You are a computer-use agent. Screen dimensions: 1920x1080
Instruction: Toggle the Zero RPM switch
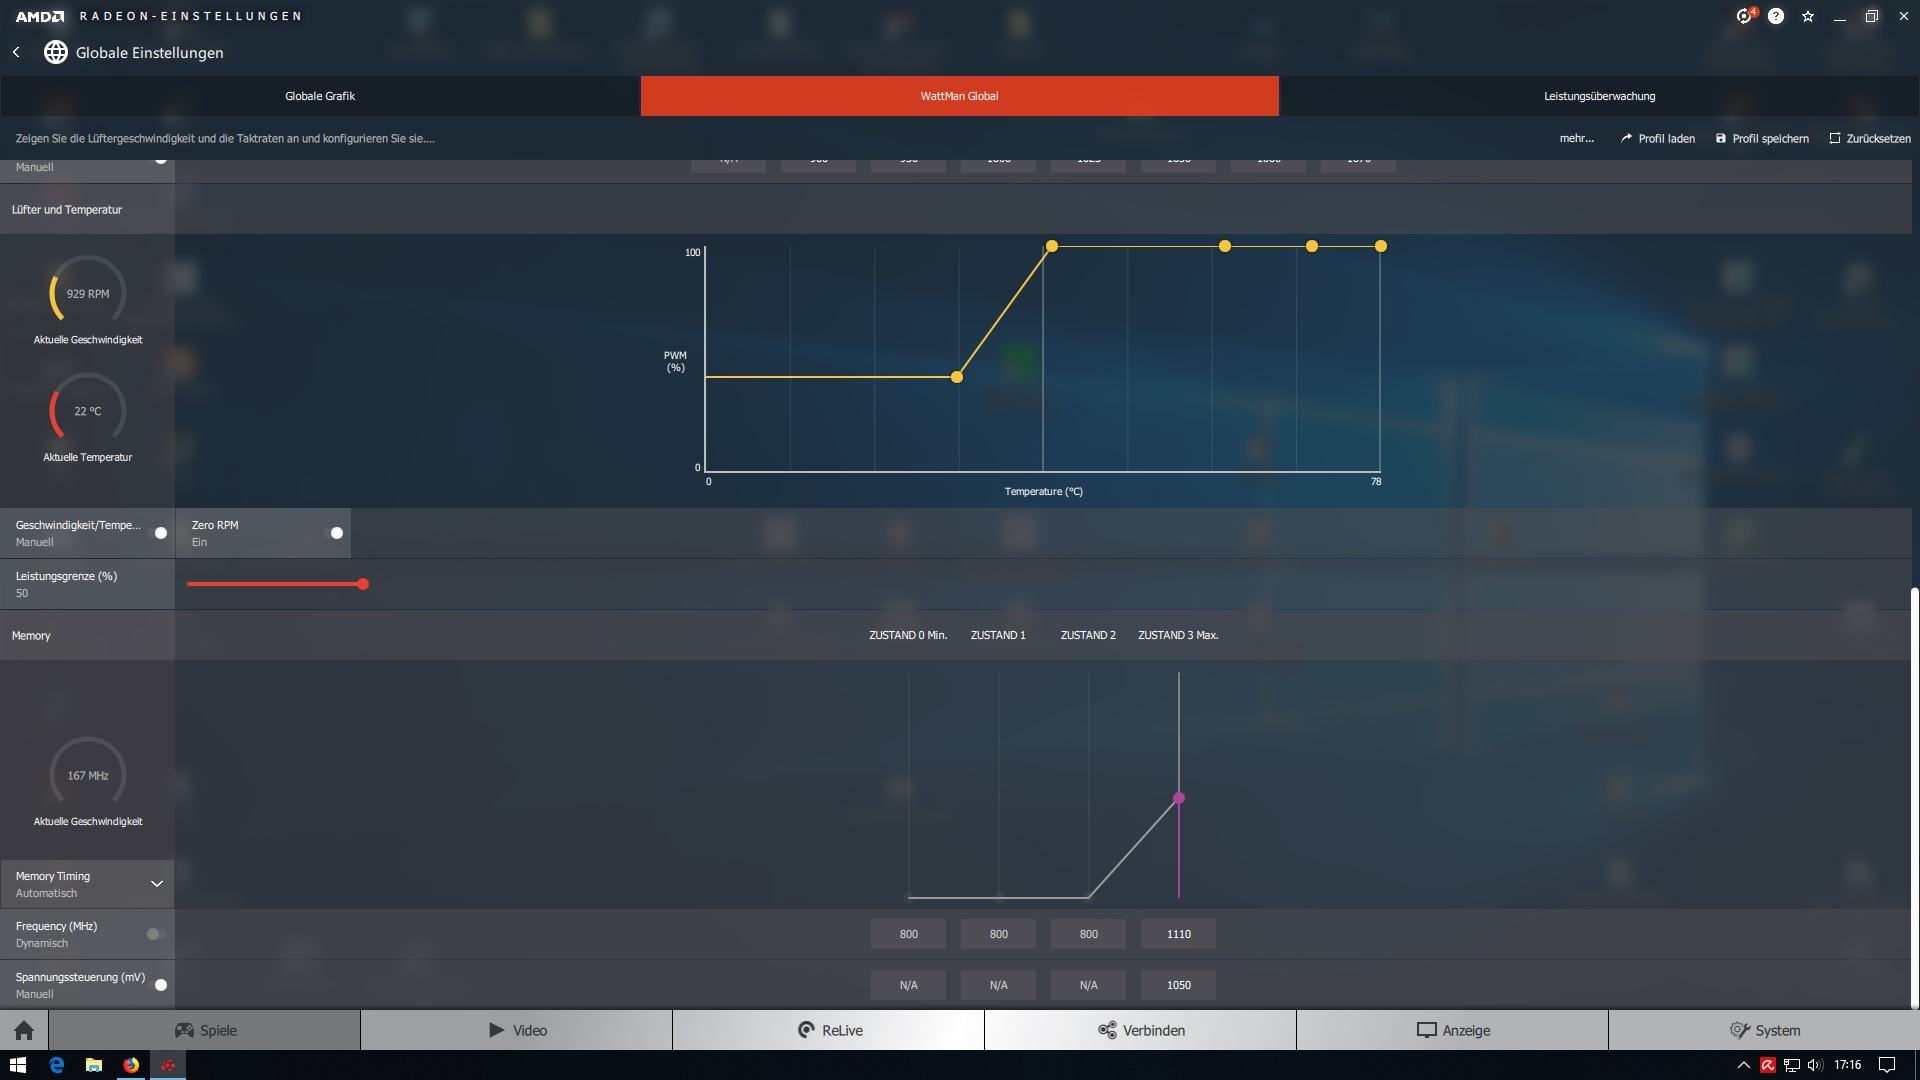point(333,533)
